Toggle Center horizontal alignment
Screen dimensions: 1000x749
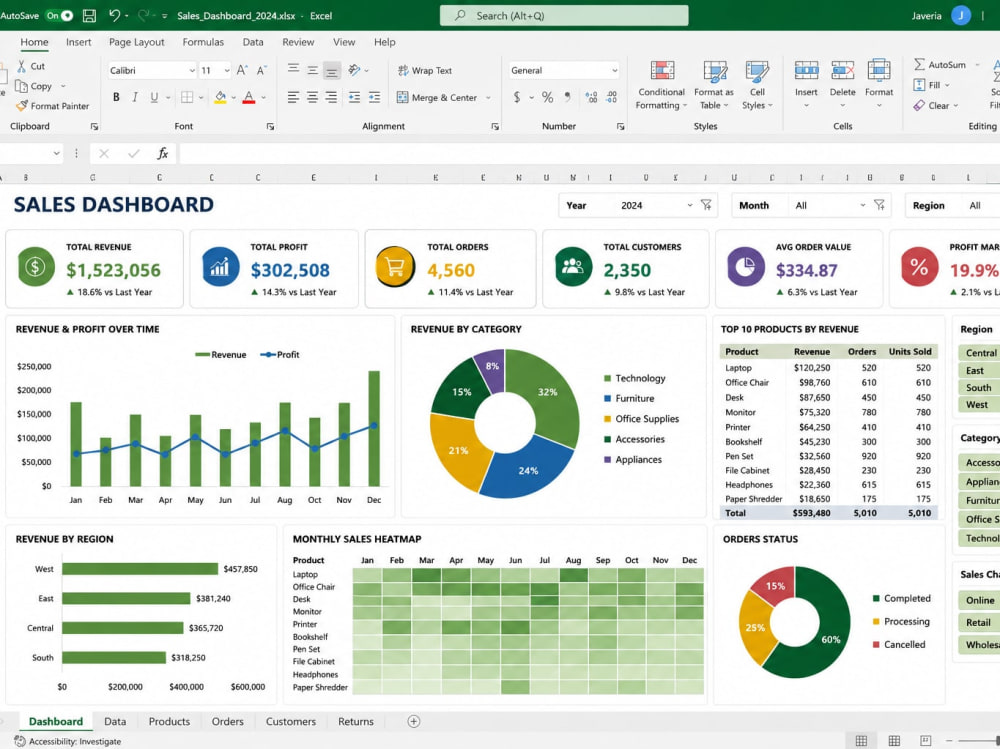[x=312, y=97]
